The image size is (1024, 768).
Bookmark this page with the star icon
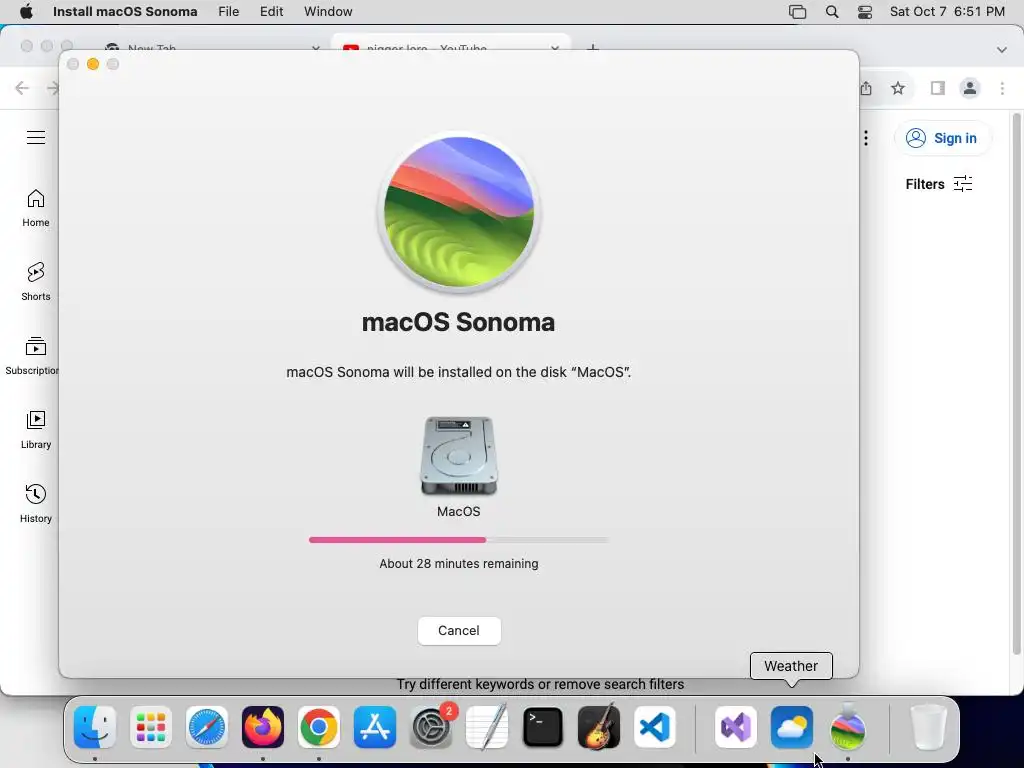(x=898, y=88)
